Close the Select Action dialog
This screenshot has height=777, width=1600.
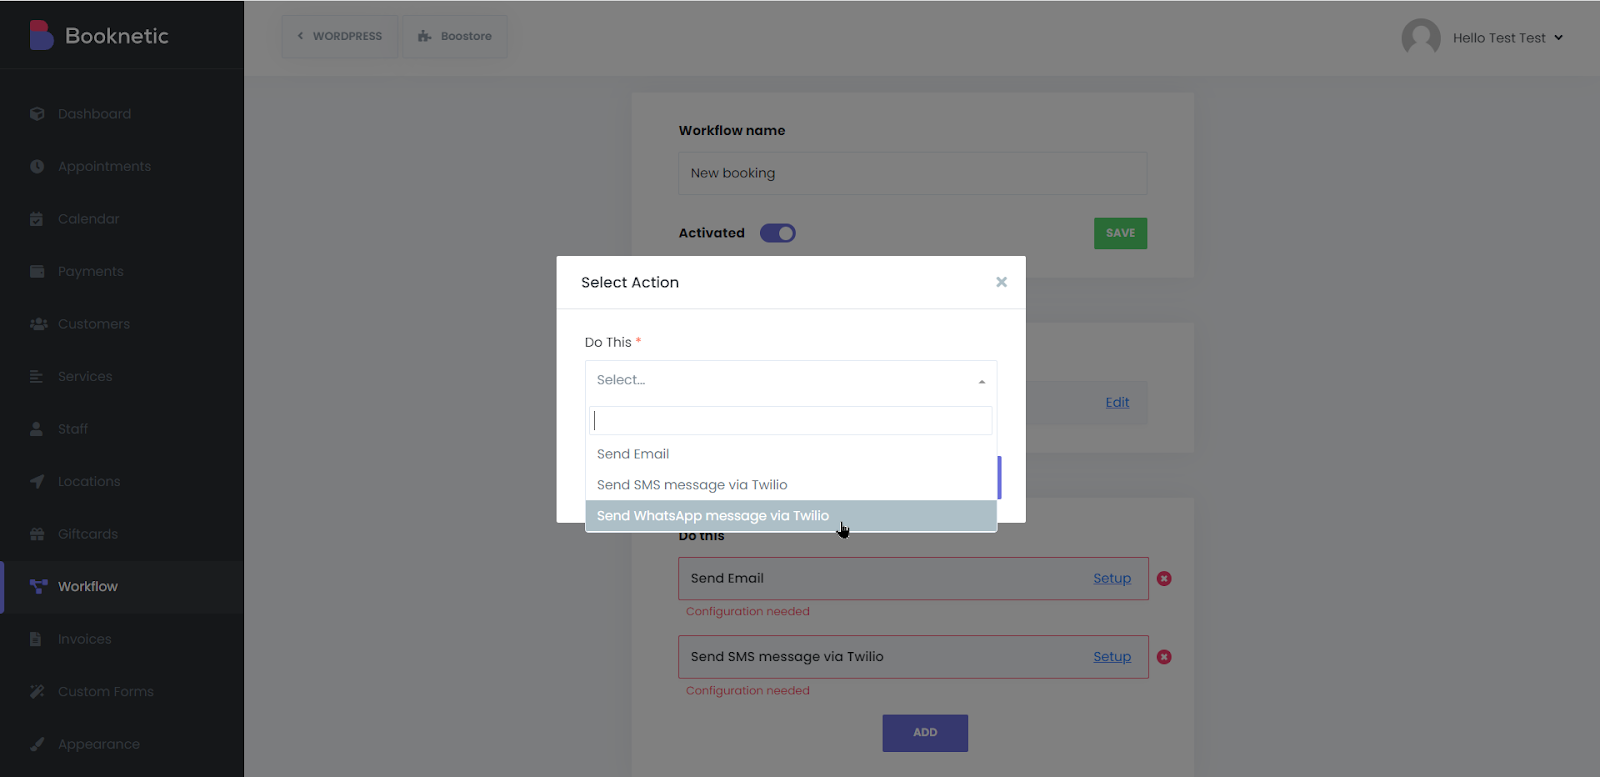point(1001,282)
